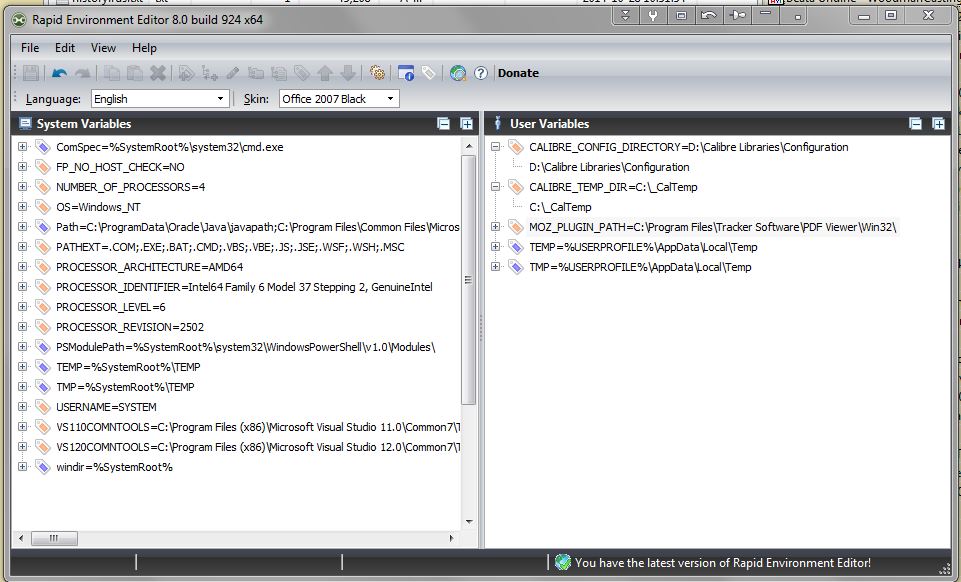The height and width of the screenshot is (582, 961).
Task: Click the Redo toolbar arrow
Action: tap(82, 73)
